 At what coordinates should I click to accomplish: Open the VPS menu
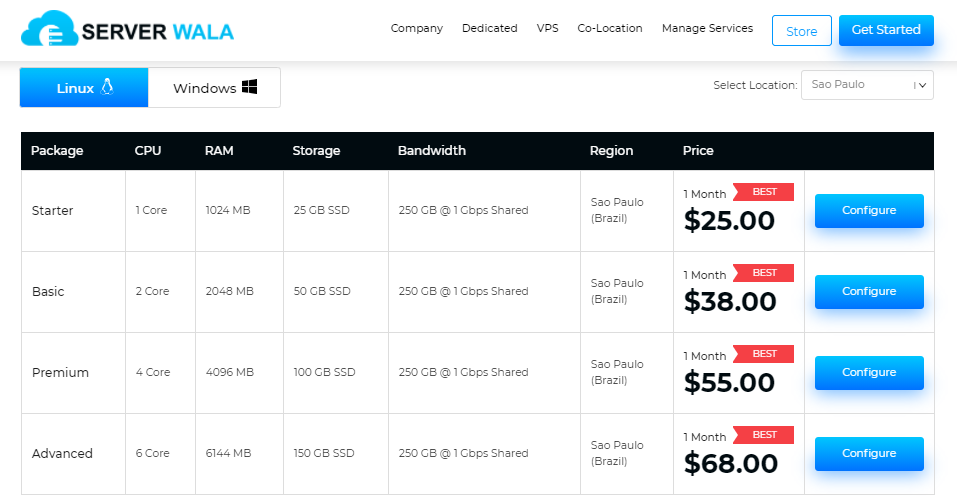pyautogui.click(x=547, y=29)
